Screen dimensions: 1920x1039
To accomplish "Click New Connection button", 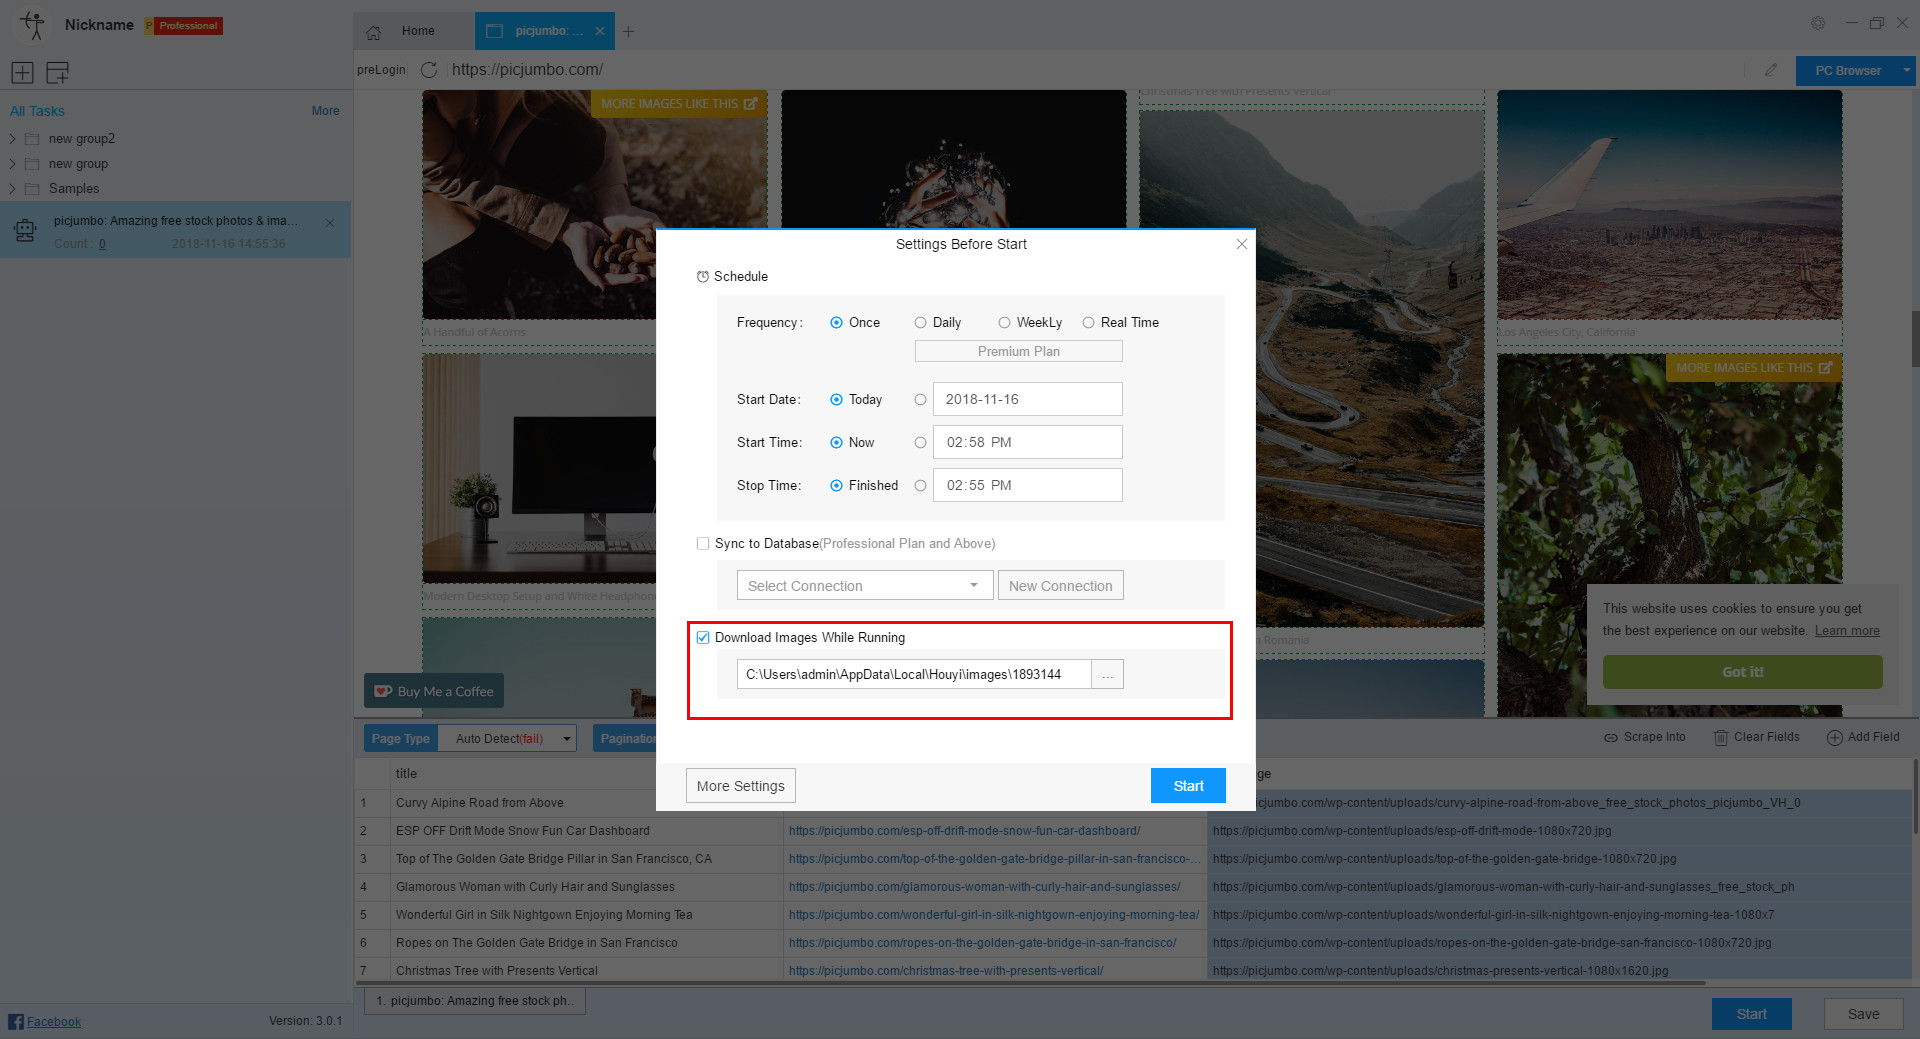I will (1060, 585).
